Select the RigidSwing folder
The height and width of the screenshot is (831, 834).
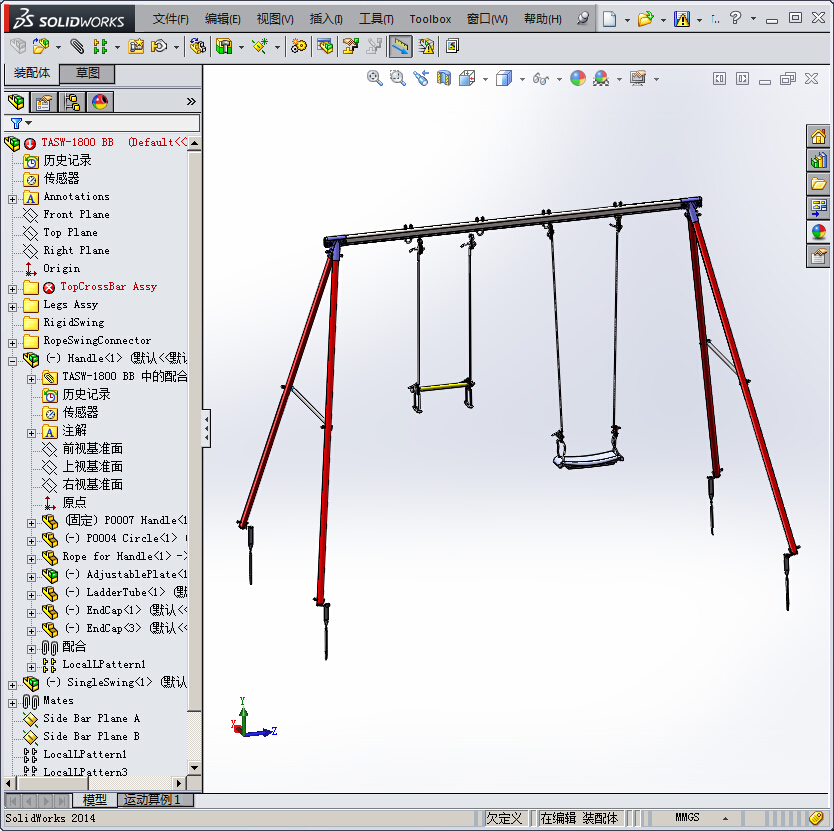pyautogui.click(x=73, y=322)
